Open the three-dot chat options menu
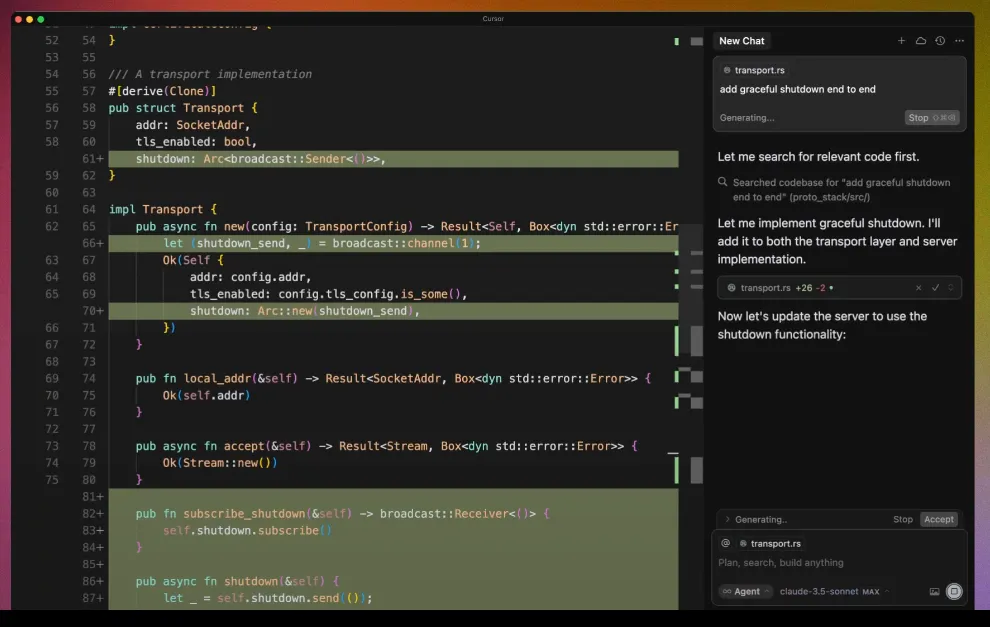Image resolution: width=990 pixels, height=627 pixels. pos(959,40)
